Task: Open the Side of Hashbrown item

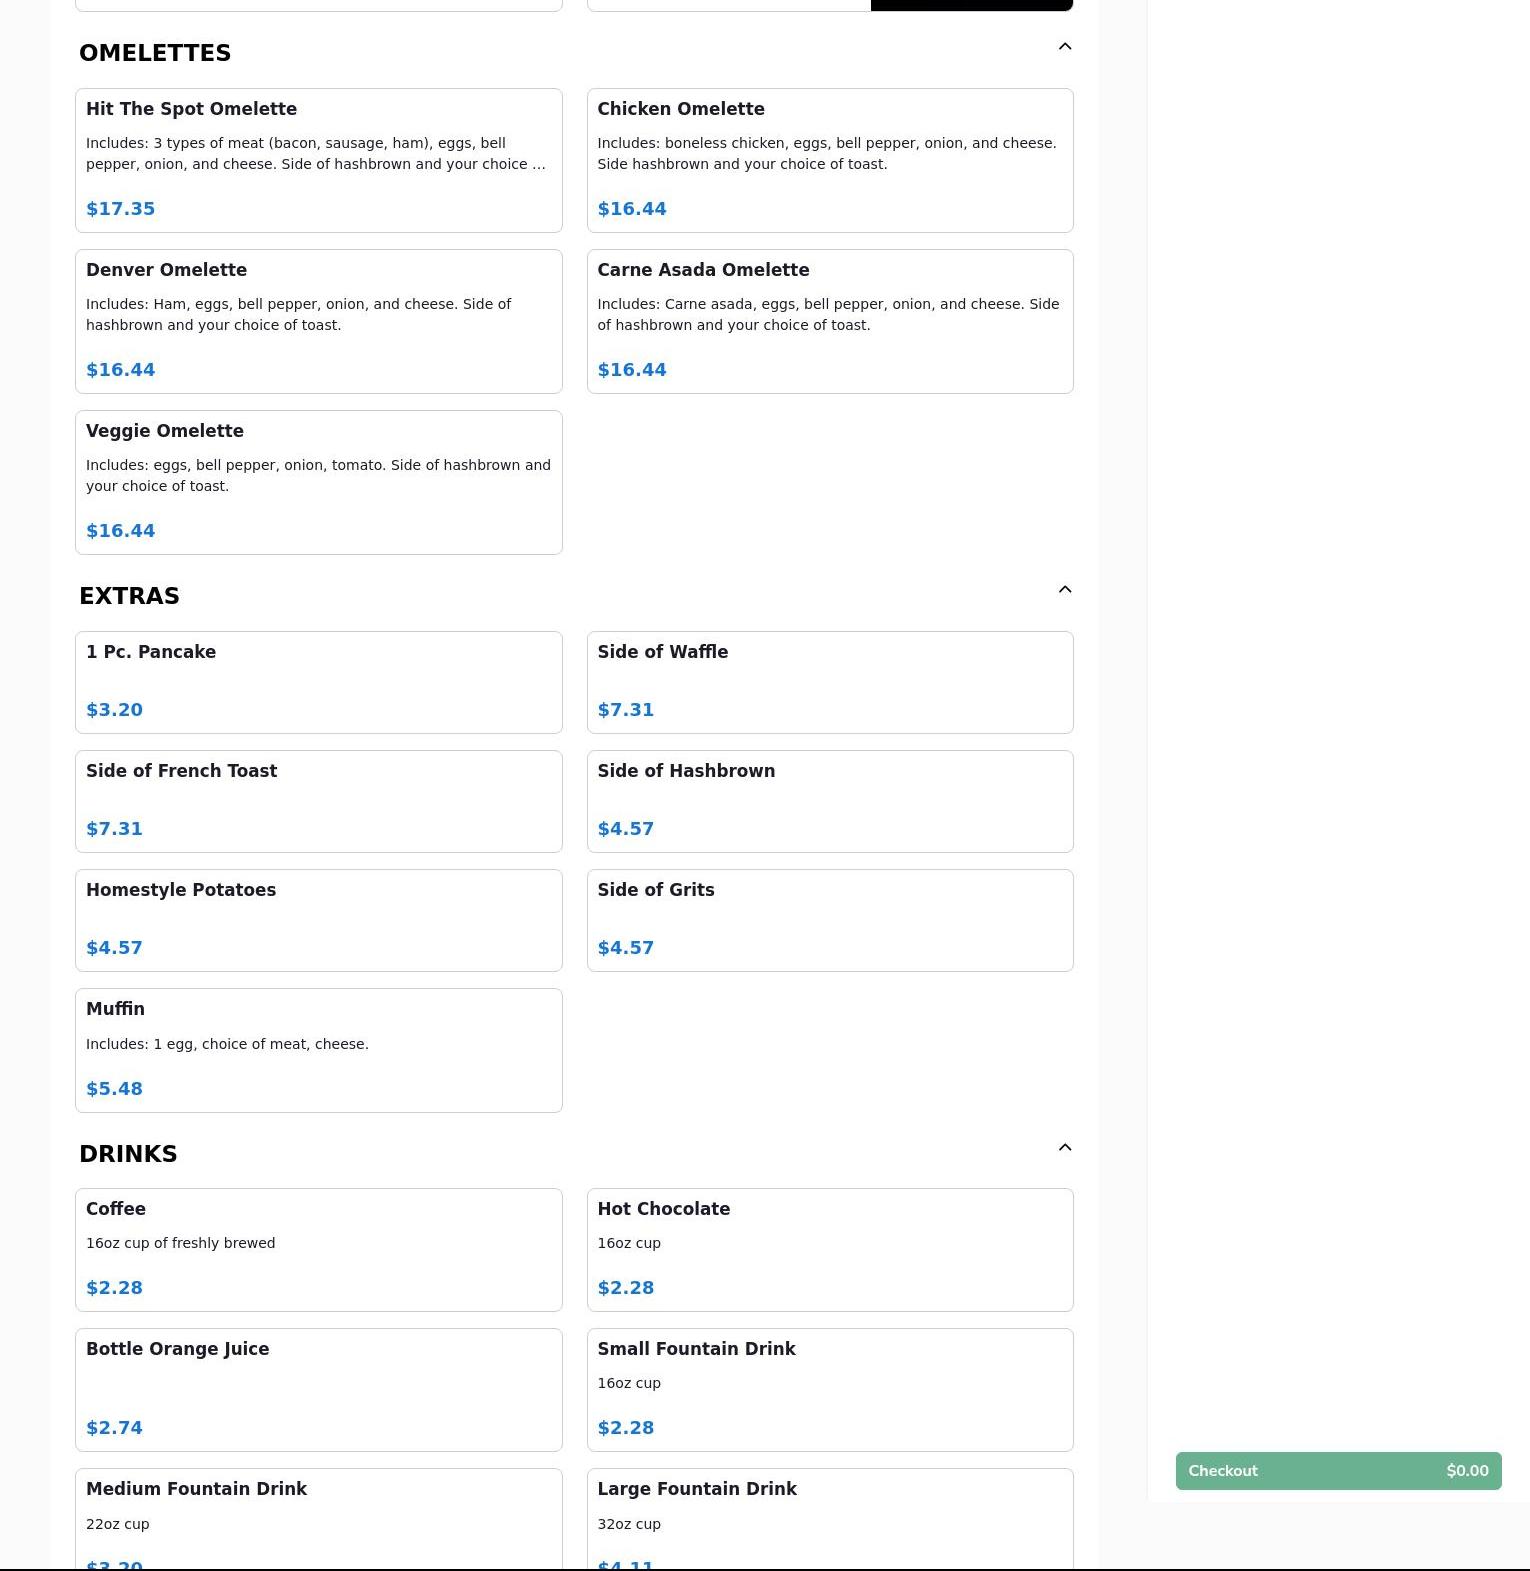Action: click(x=829, y=801)
